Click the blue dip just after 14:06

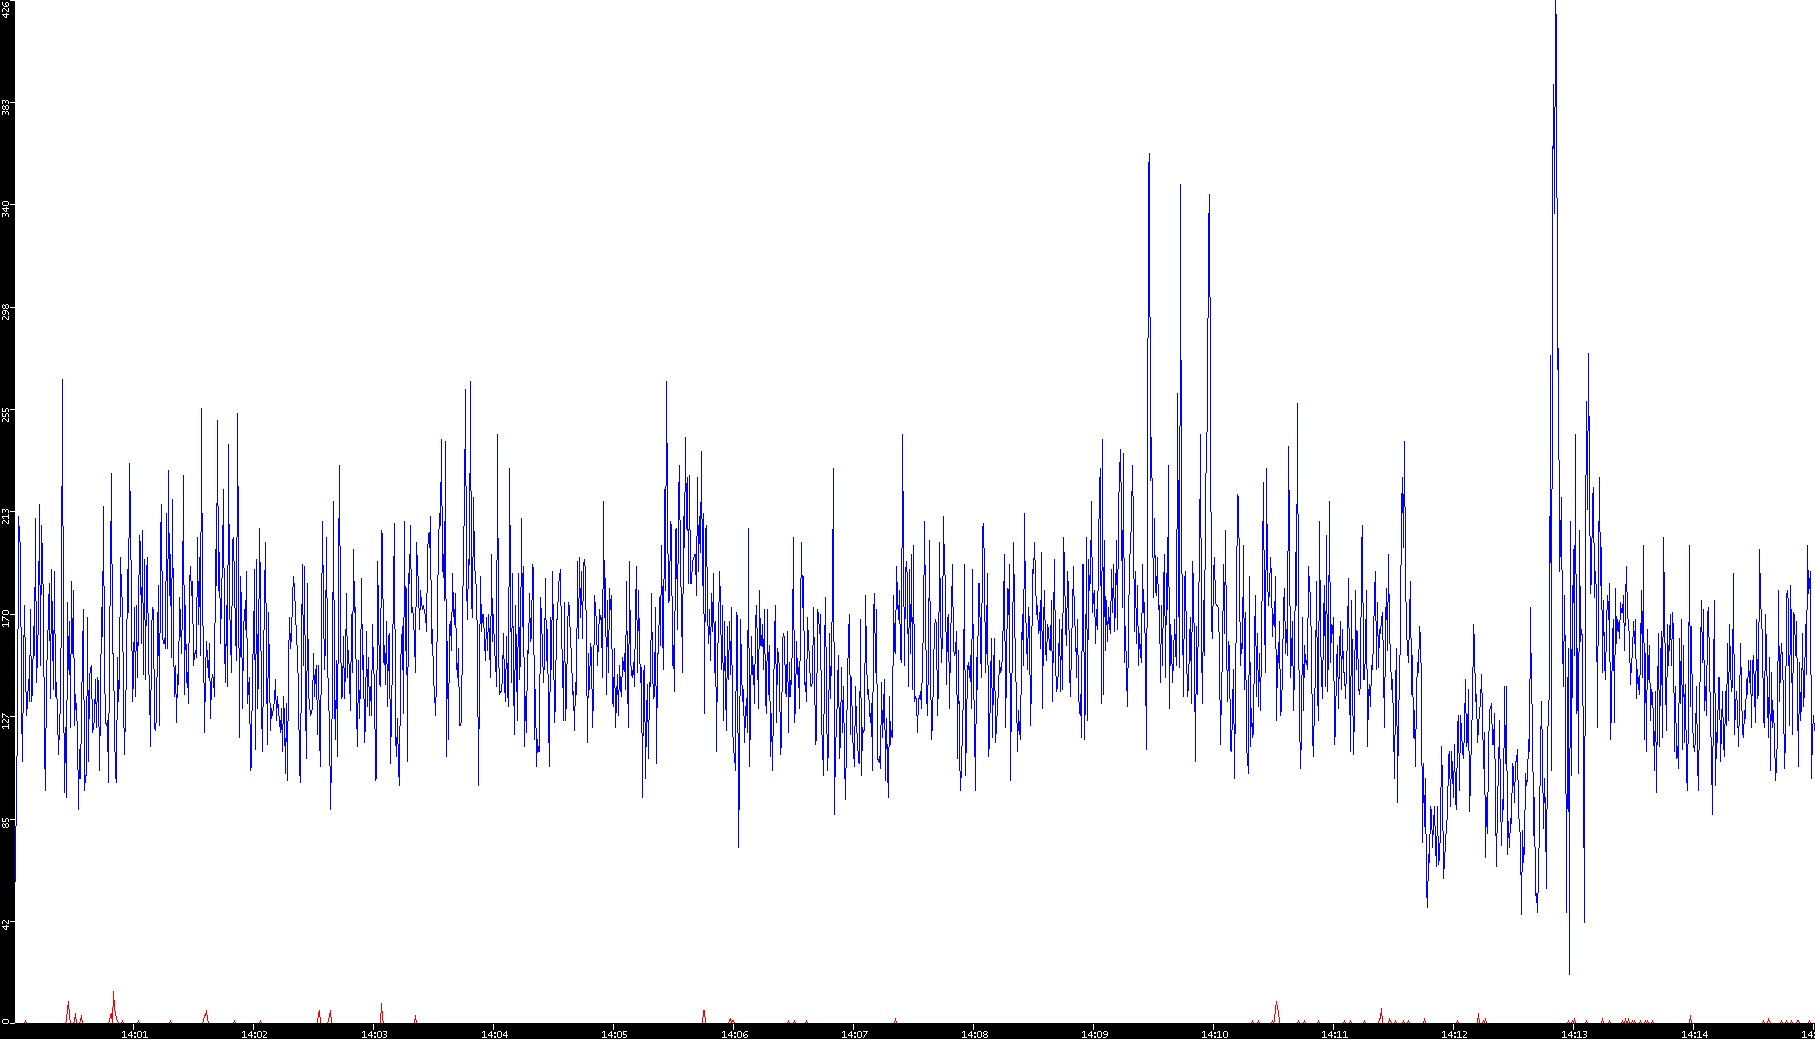click(x=738, y=845)
